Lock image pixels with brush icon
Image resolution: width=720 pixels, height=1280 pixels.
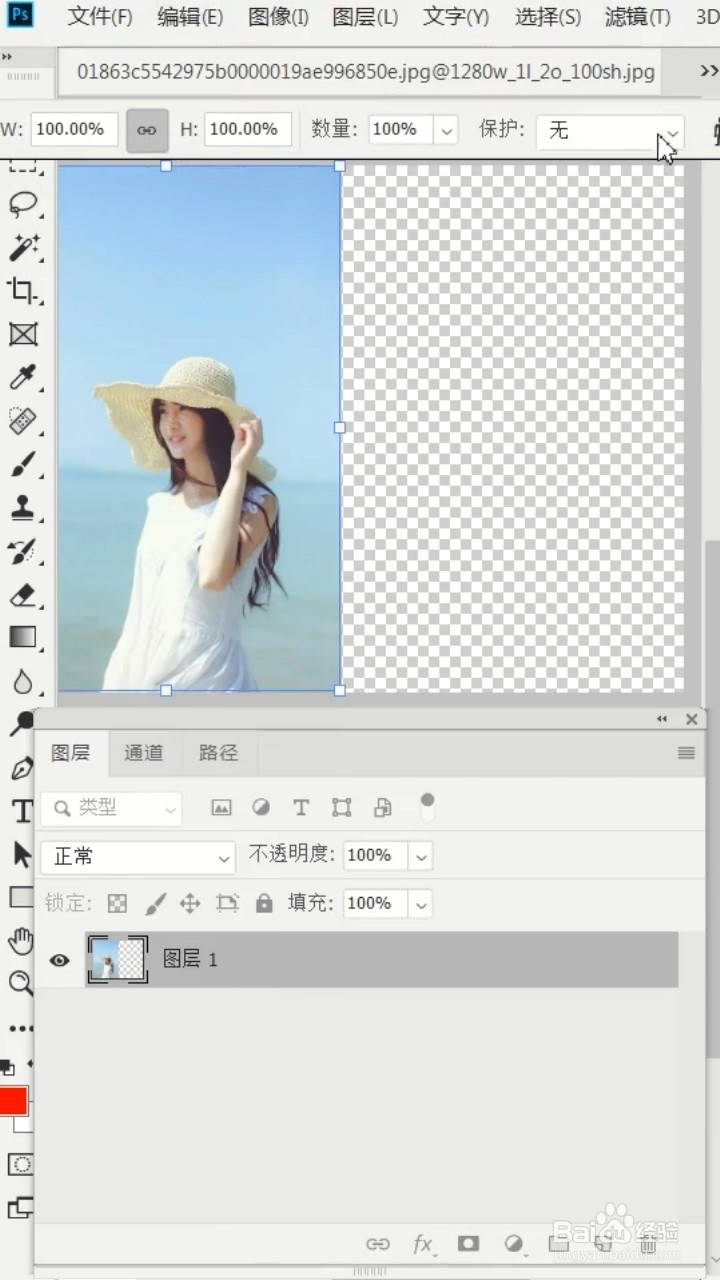point(155,904)
